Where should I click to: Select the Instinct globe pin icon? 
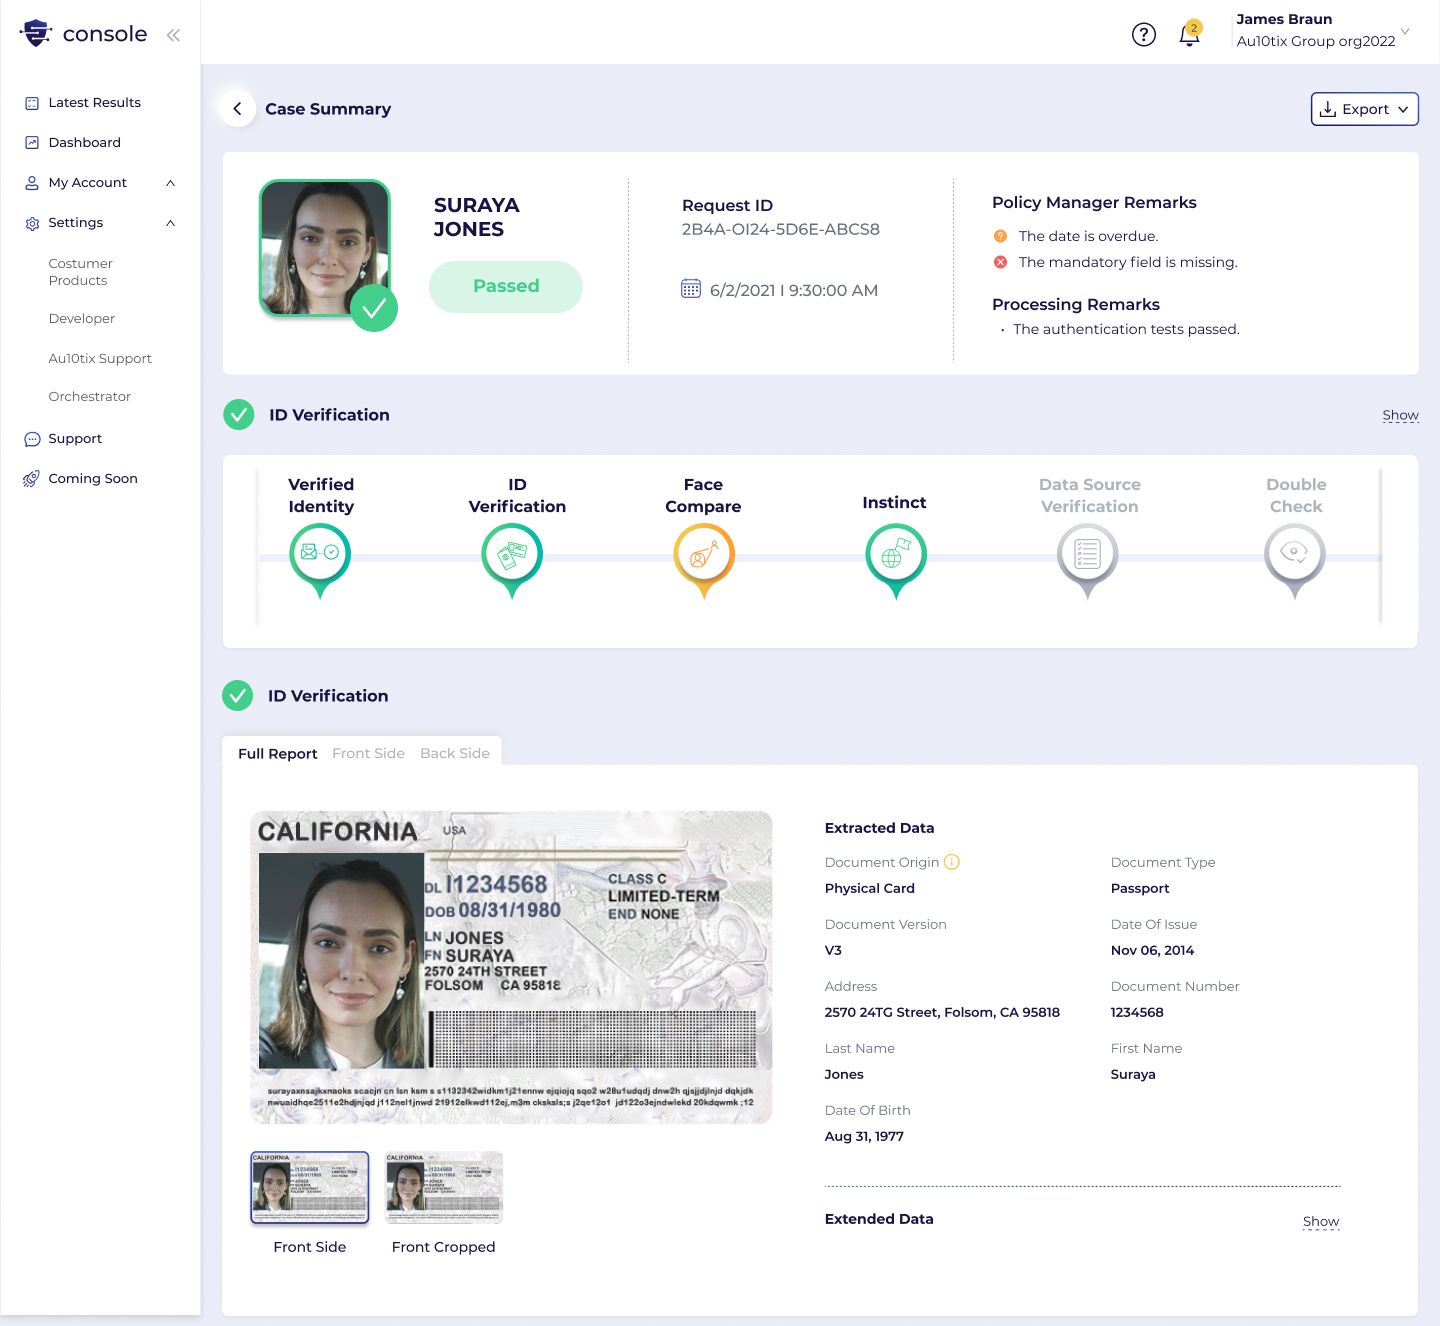(896, 560)
